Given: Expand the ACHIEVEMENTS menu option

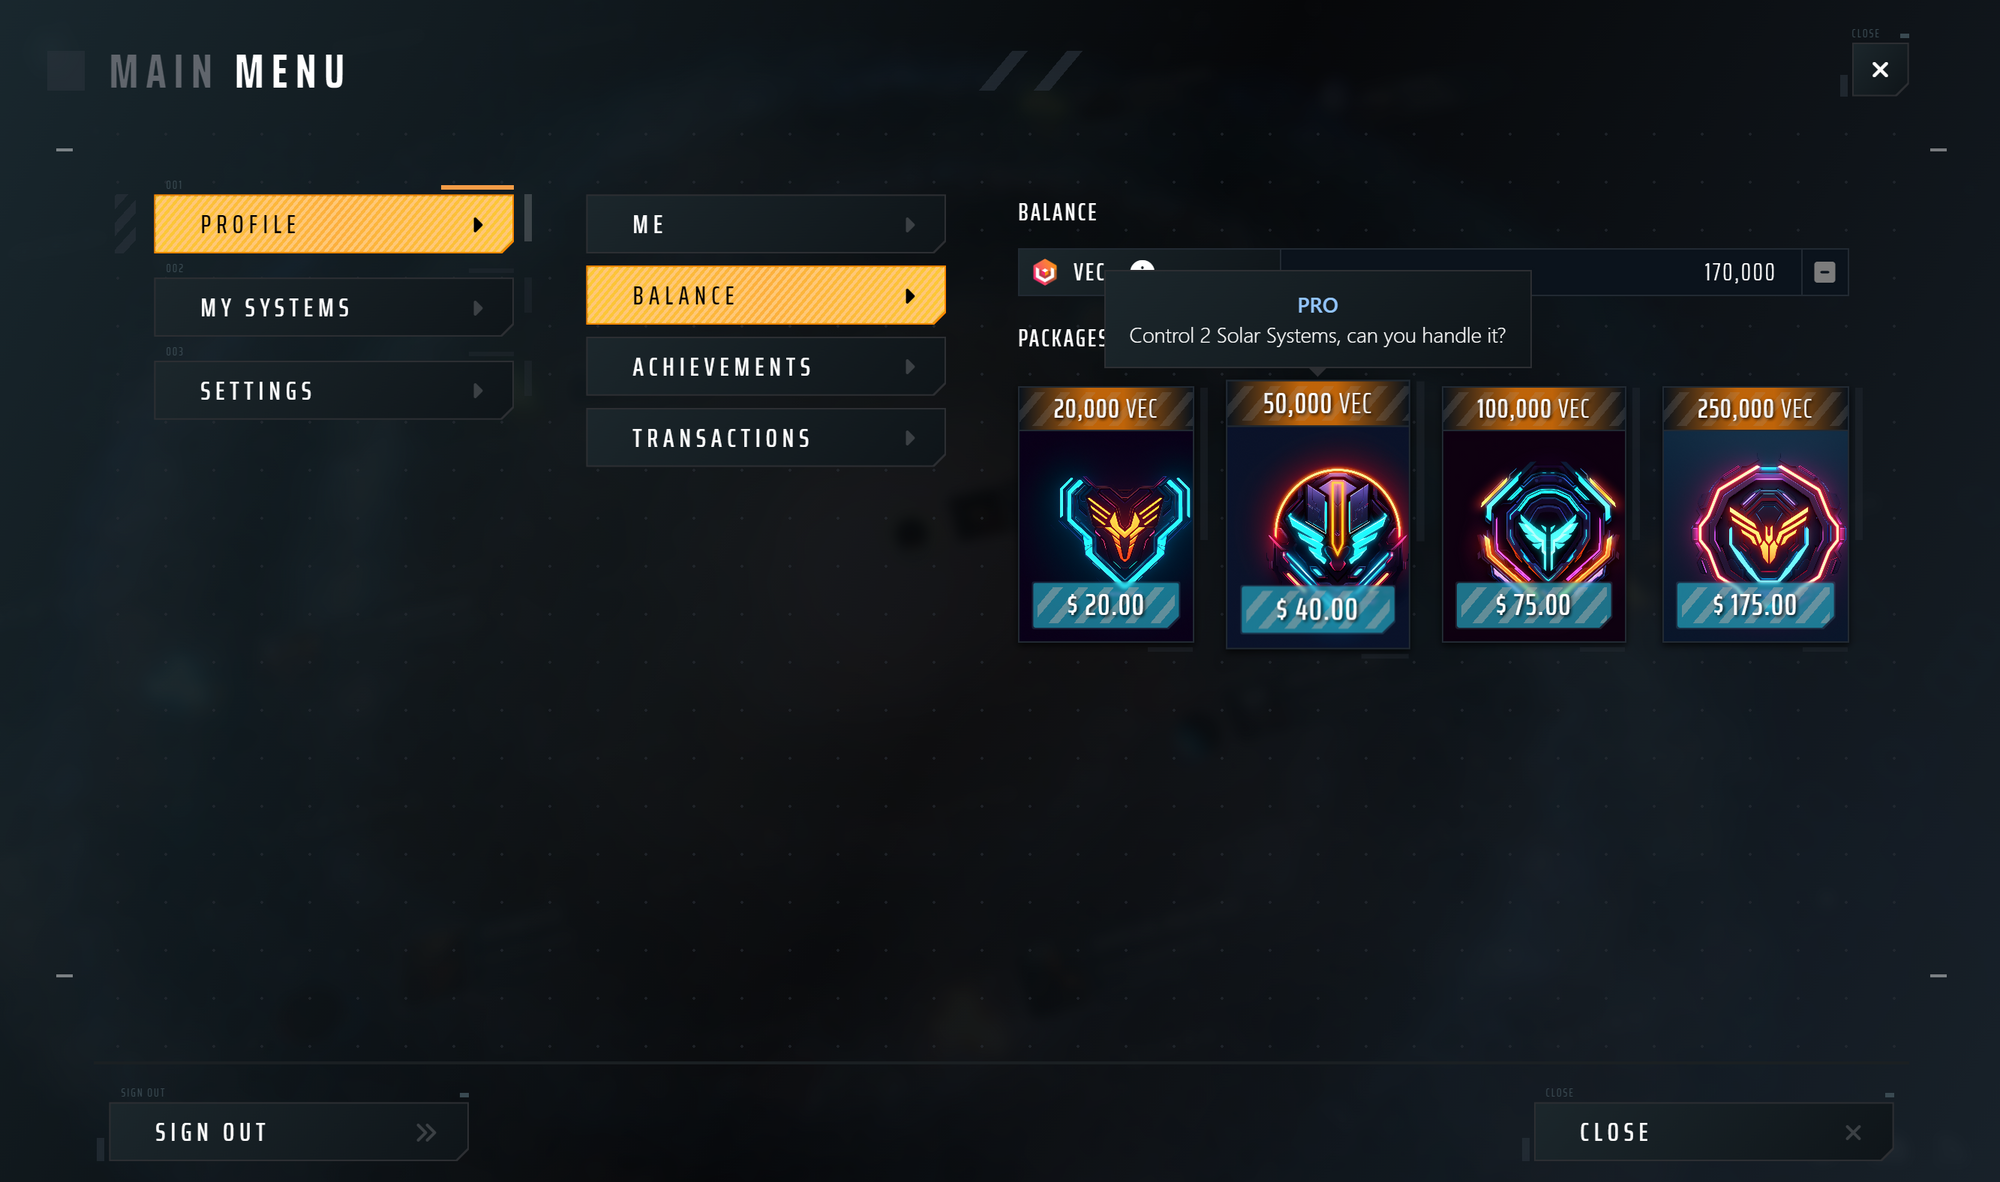Looking at the screenshot, I should [x=765, y=367].
